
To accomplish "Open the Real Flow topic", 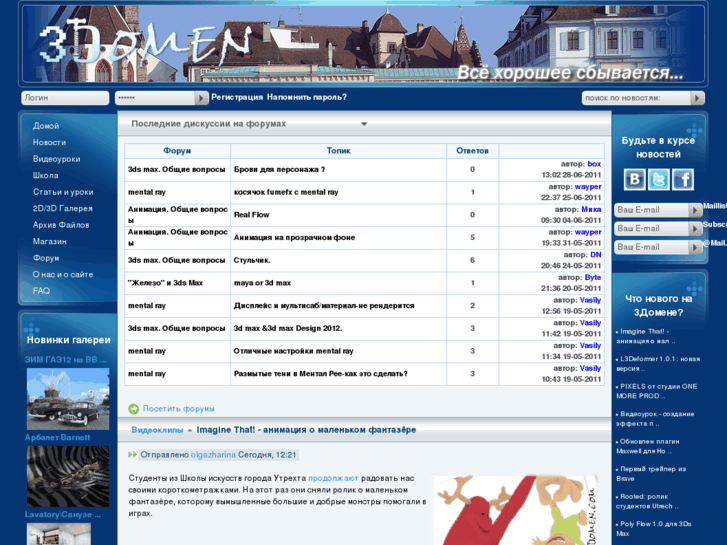I will tap(251, 215).
